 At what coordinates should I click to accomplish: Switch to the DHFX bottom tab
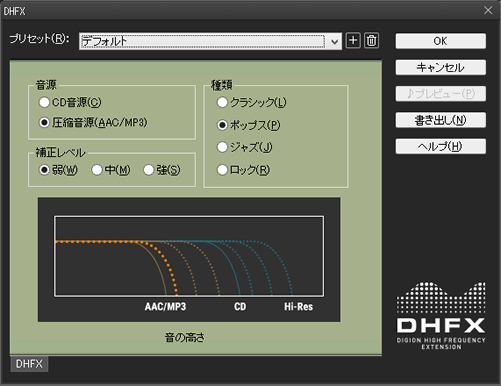point(29,364)
